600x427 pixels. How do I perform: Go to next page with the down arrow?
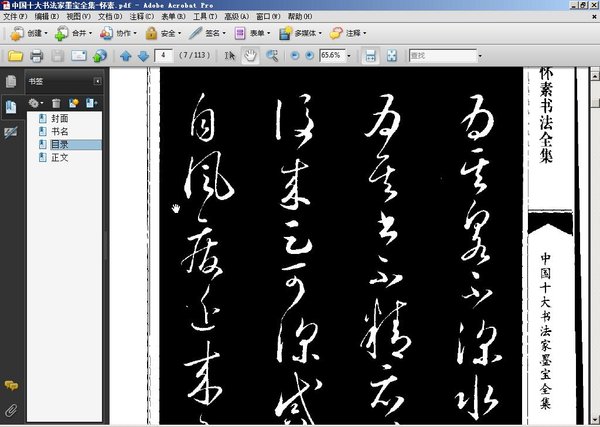point(143,55)
